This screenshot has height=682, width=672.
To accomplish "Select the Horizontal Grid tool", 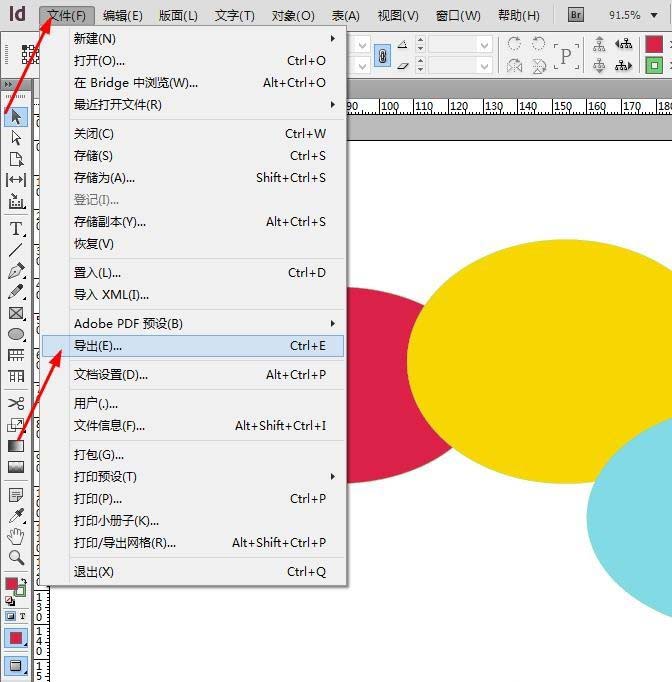I will point(16,355).
